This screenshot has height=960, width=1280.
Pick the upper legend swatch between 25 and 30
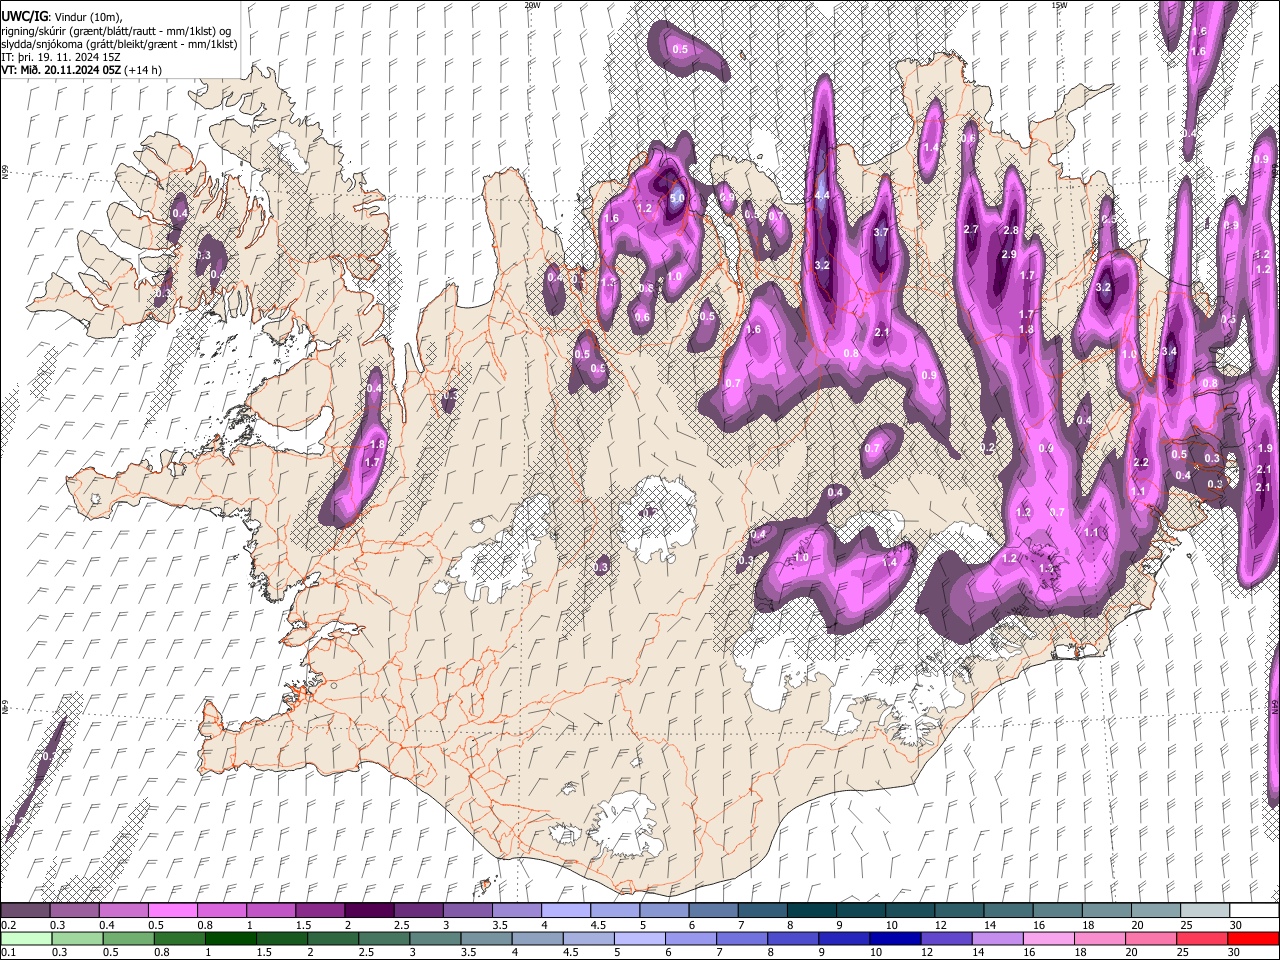click(x=1204, y=911)
